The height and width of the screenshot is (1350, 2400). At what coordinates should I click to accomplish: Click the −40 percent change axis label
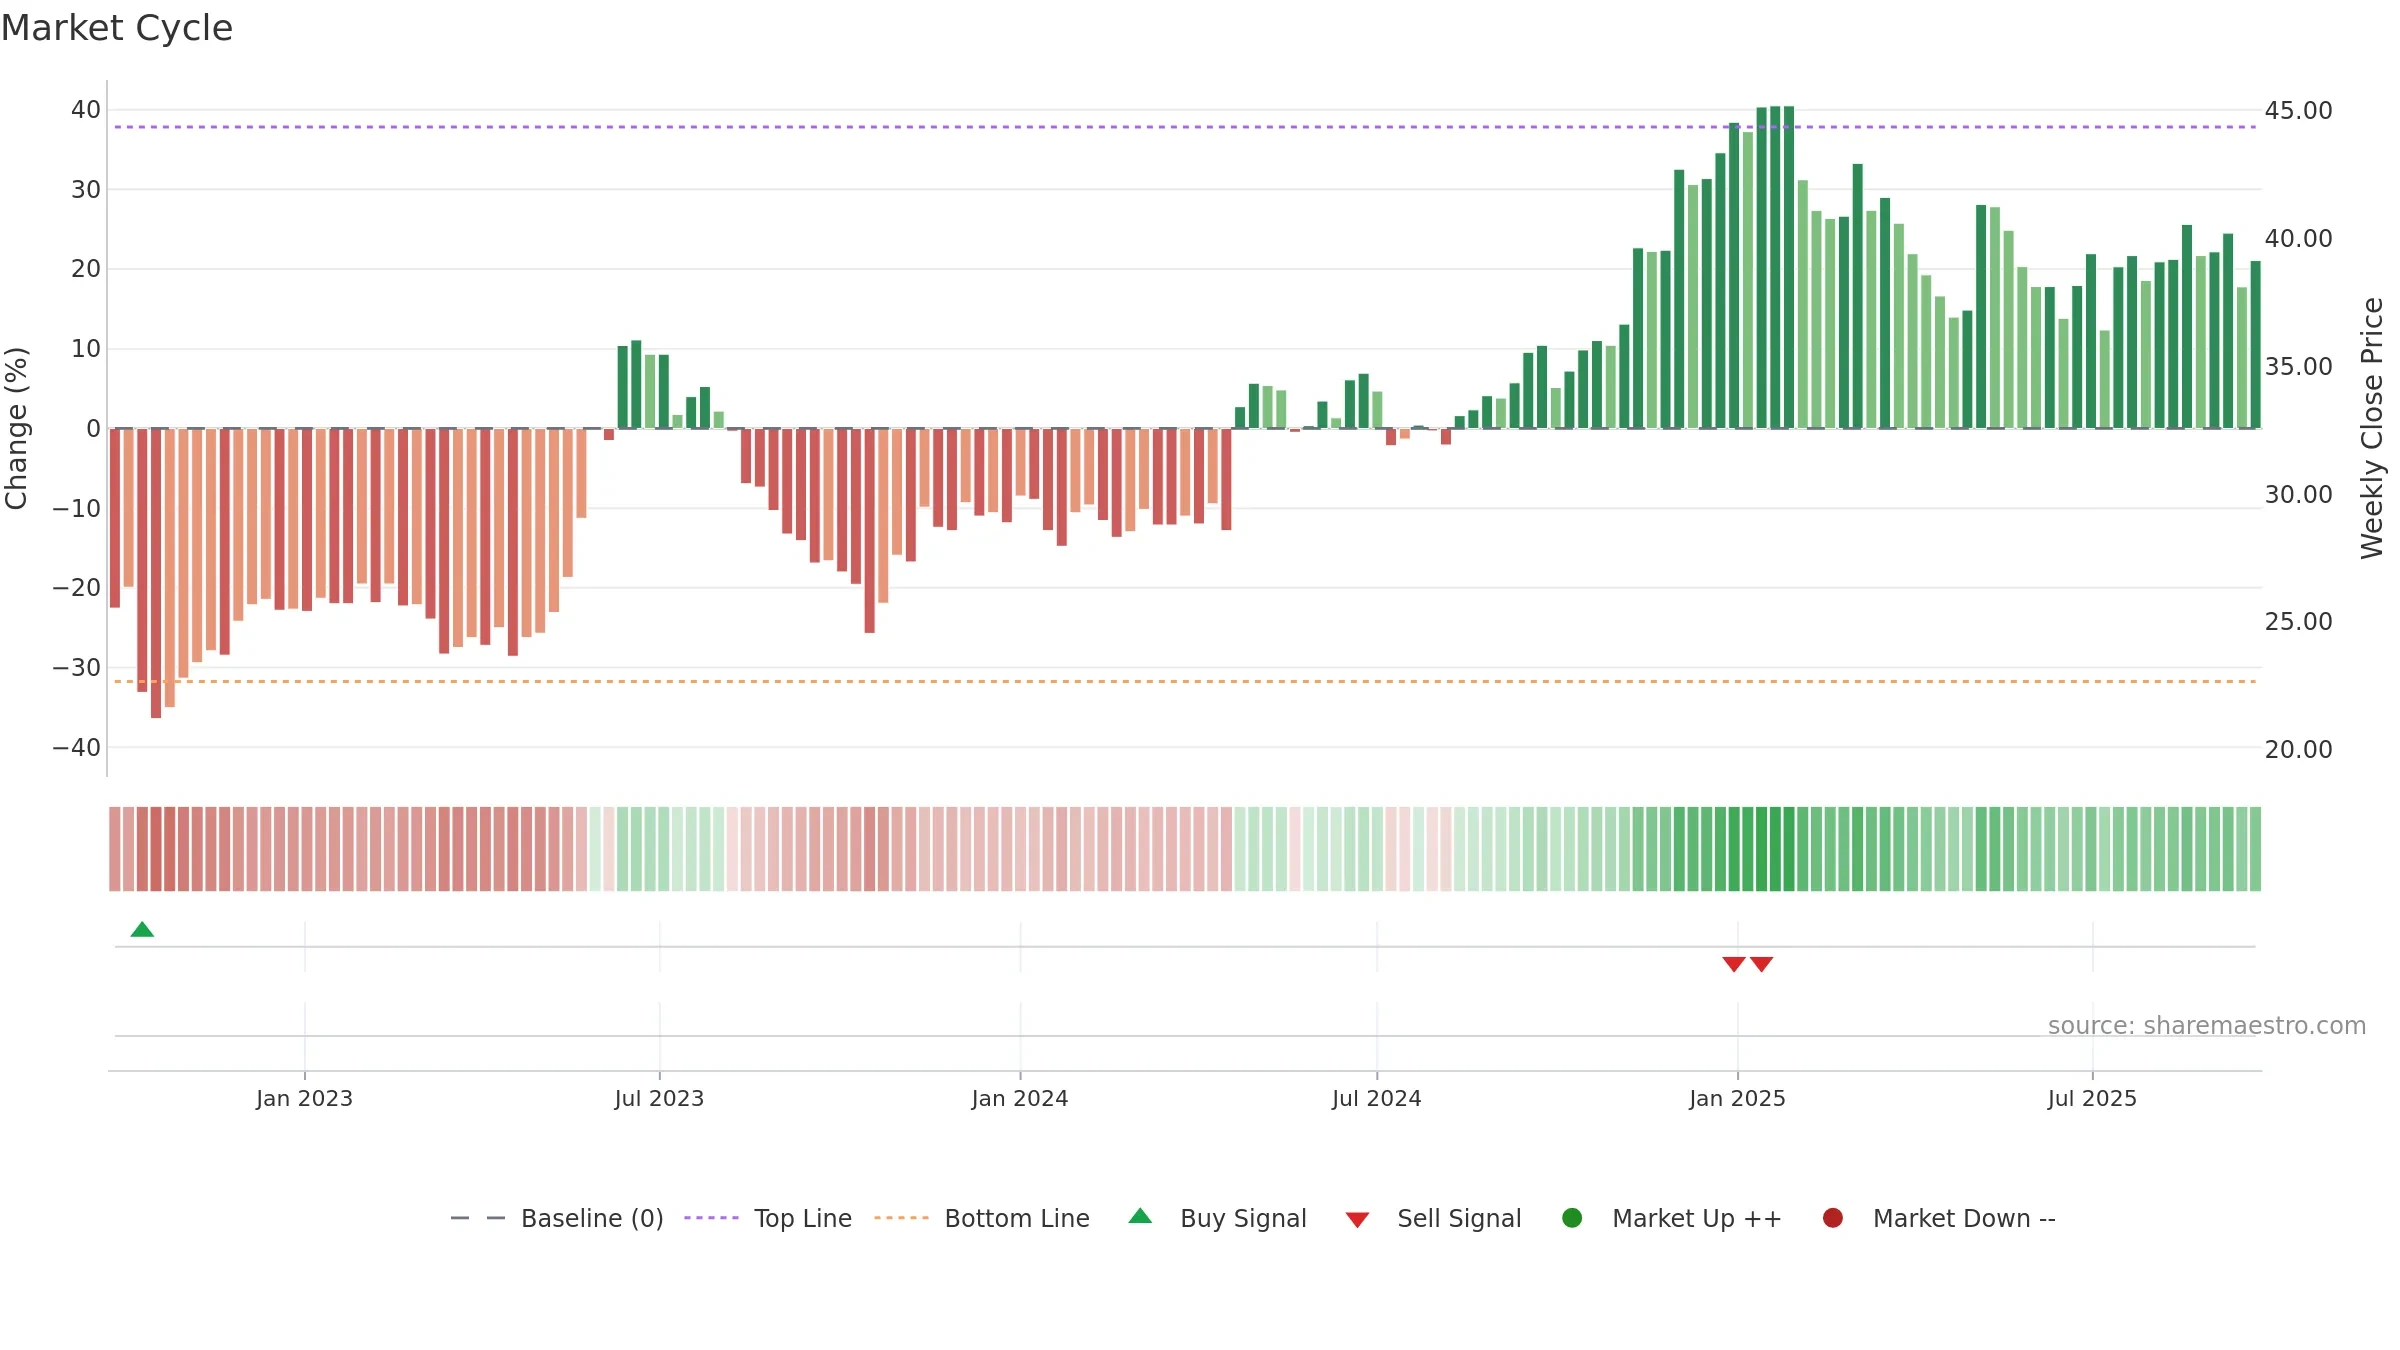[x=77, y=748]
